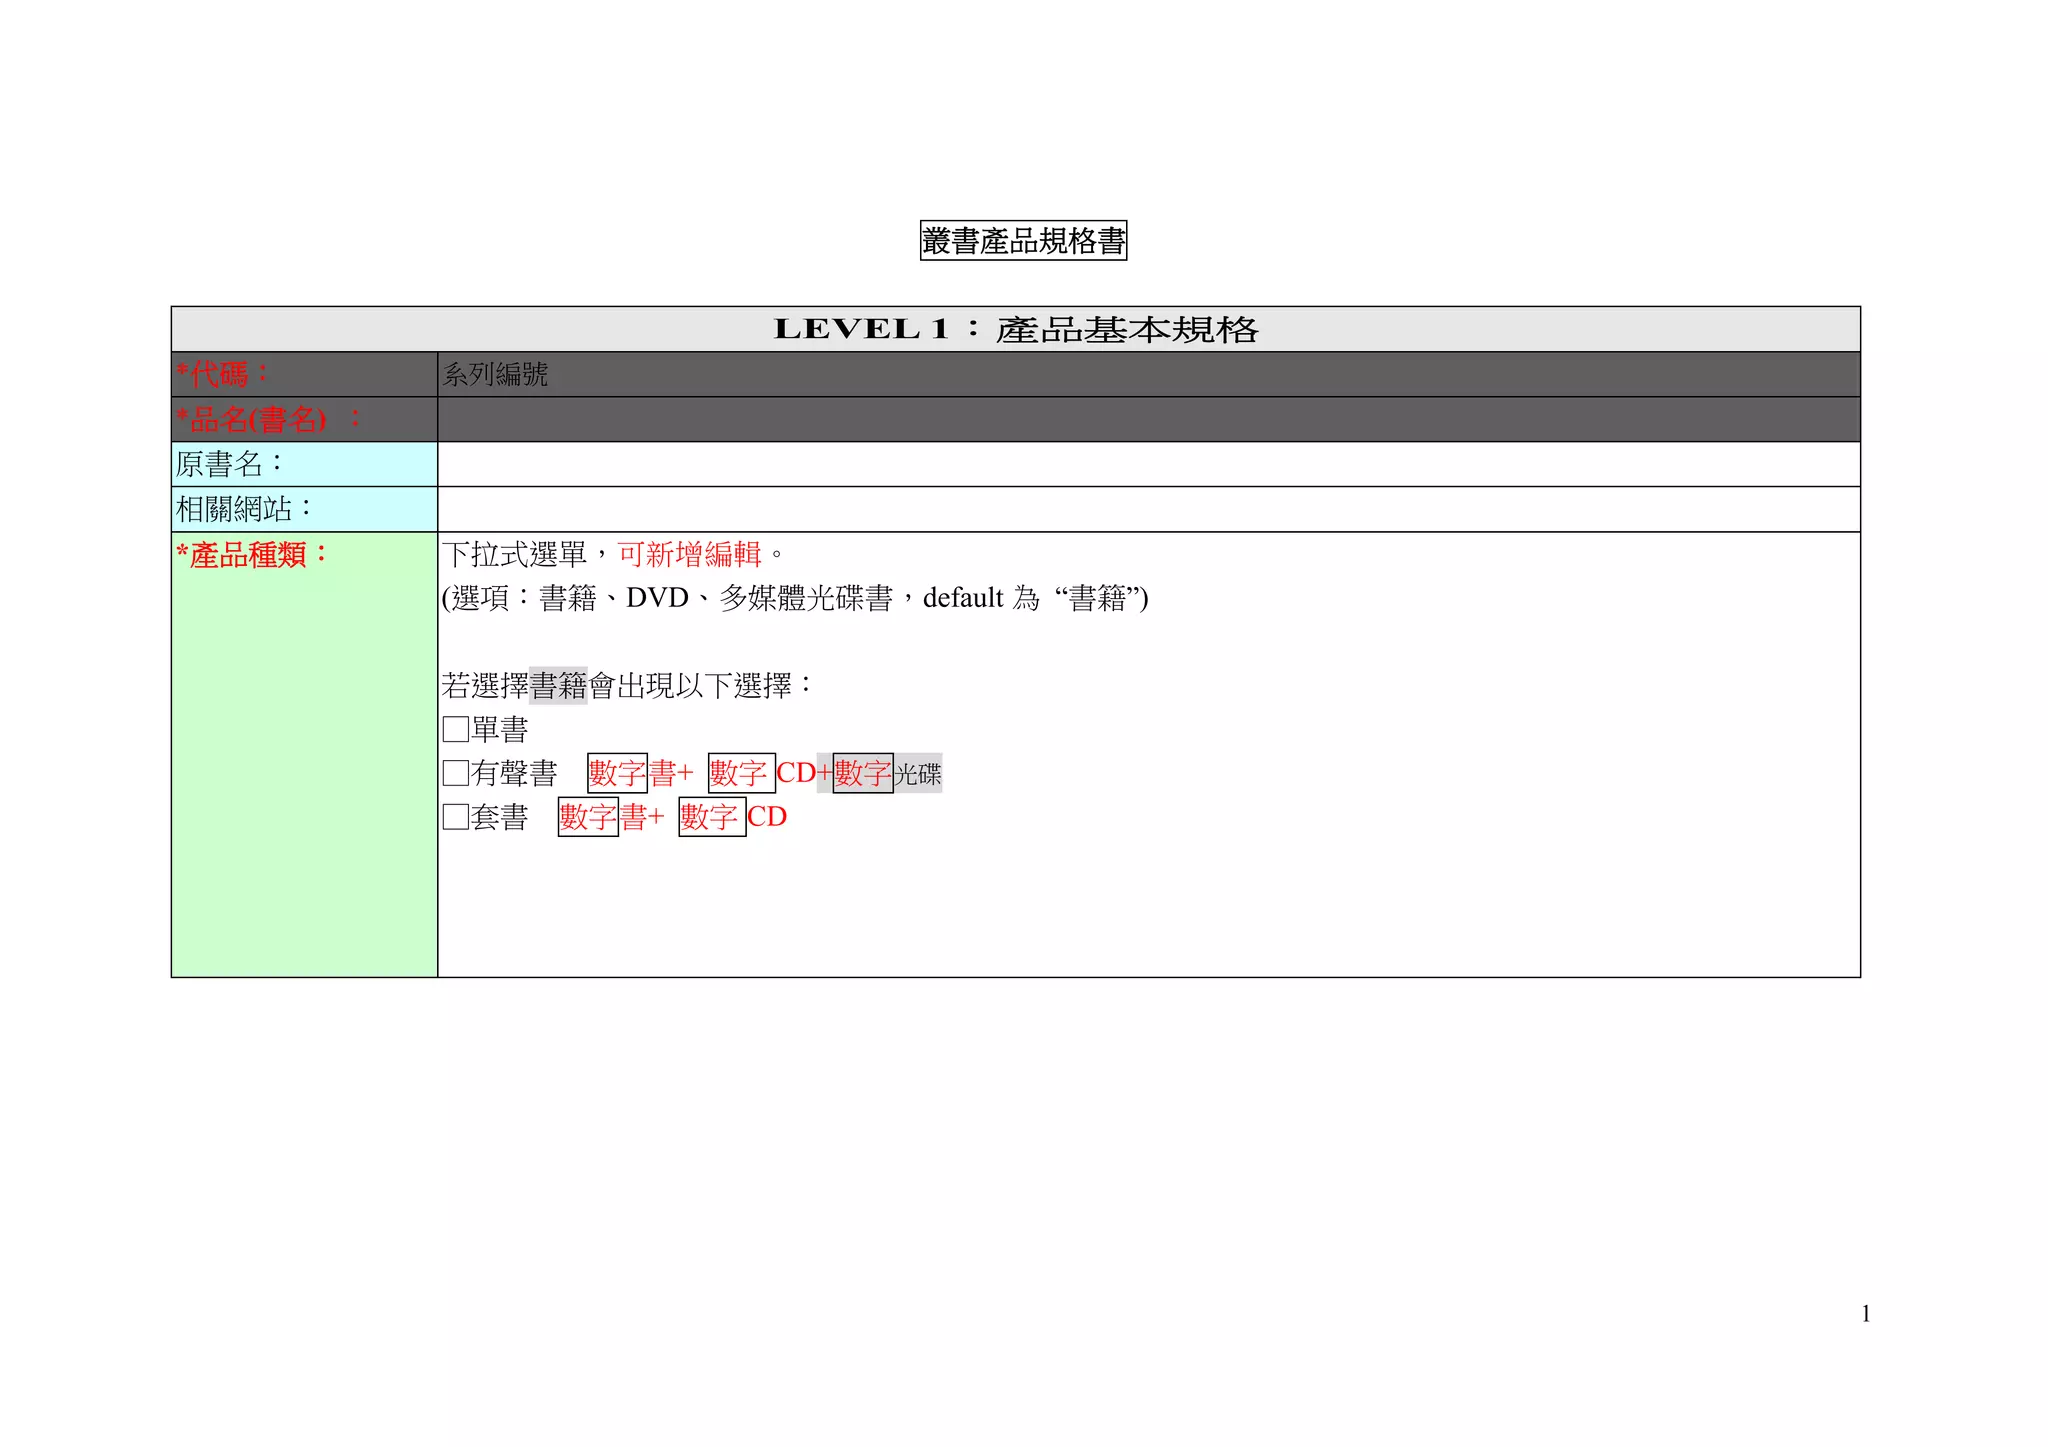
Task: Check the 單書 checkbox
Action: [x=455, y=729]
